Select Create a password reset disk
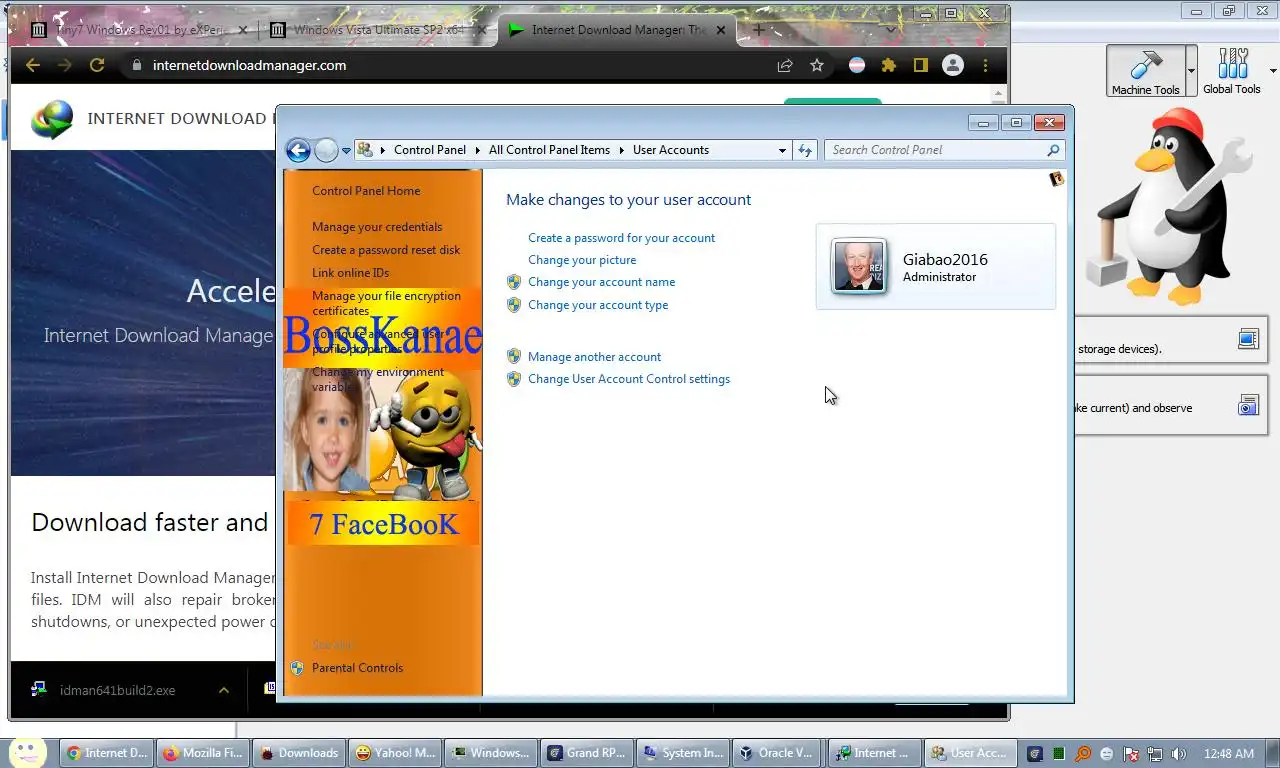 [386, 250]
